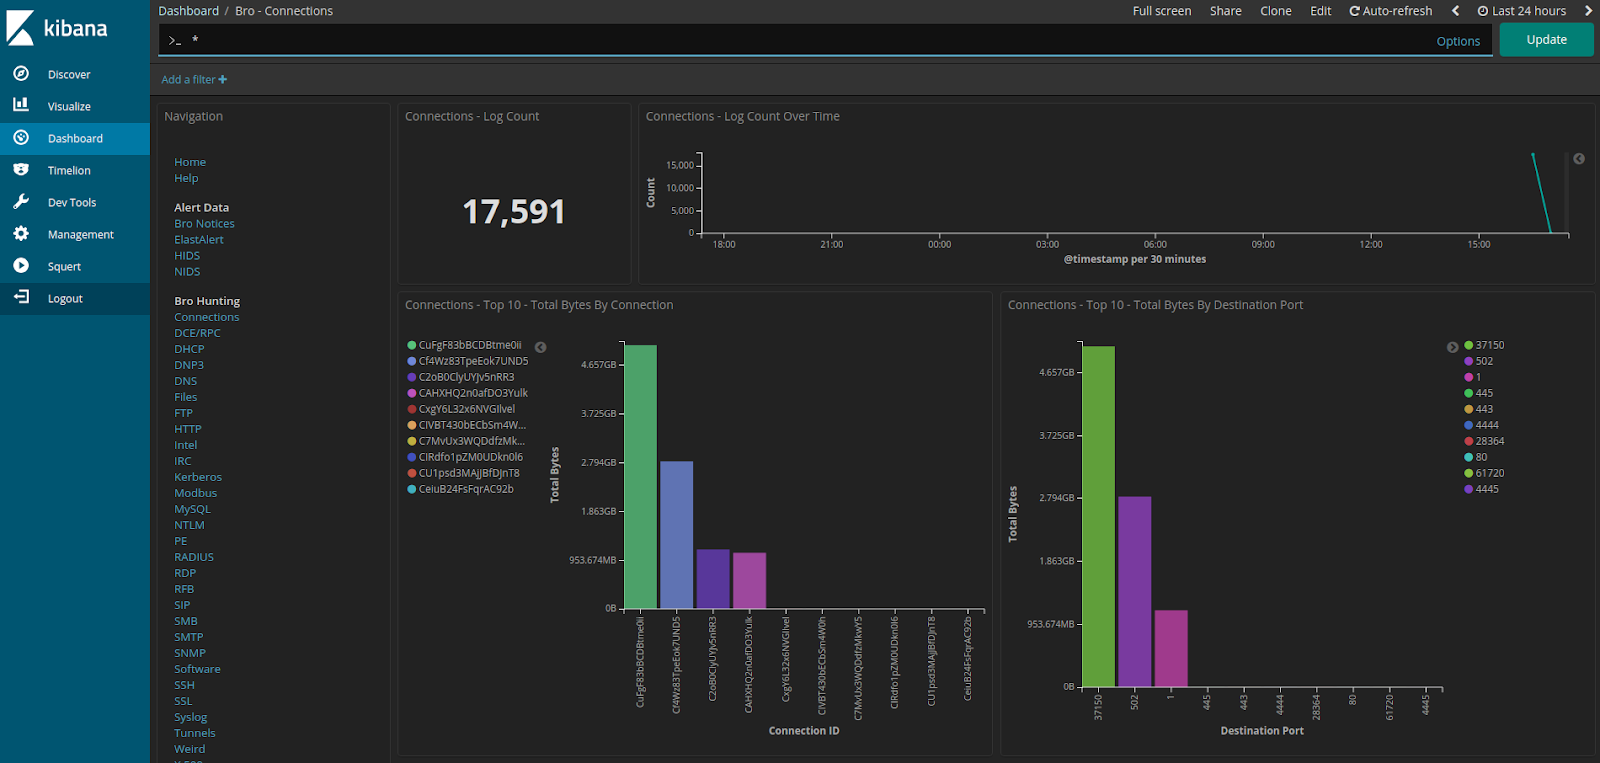This screenshot has width=1600, height=763.
Task: Click tallest green bar in Connection chart
Action: tap(640, 477)
